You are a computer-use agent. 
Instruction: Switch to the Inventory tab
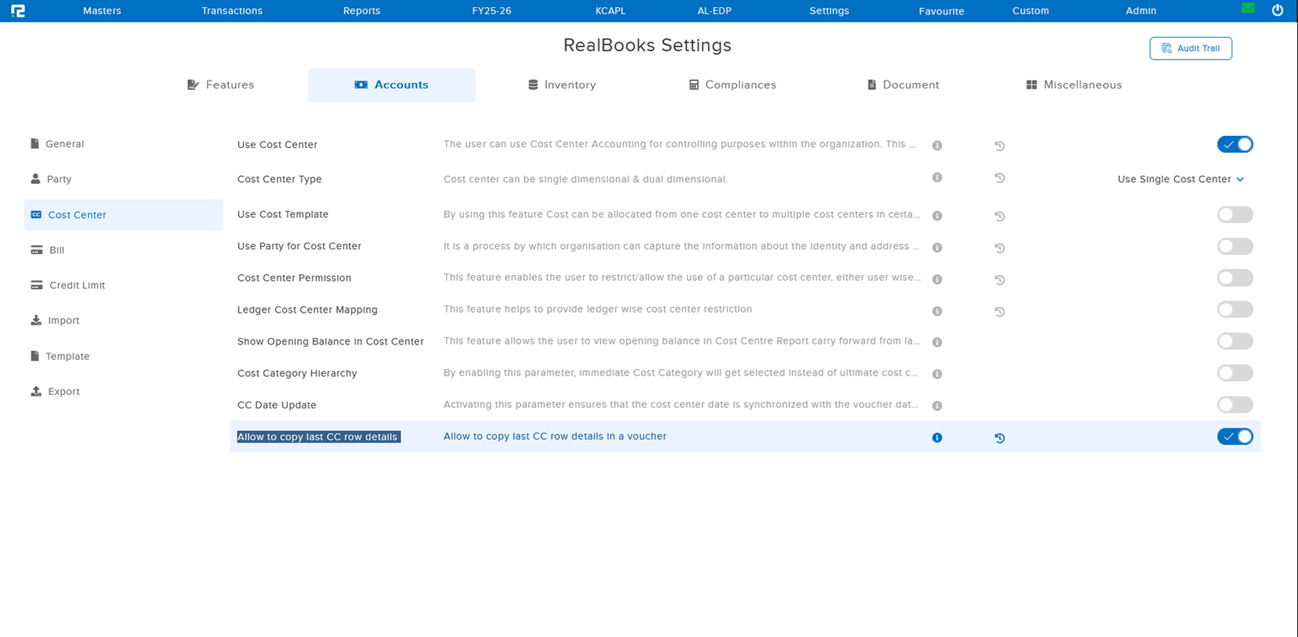click(562, 85)
